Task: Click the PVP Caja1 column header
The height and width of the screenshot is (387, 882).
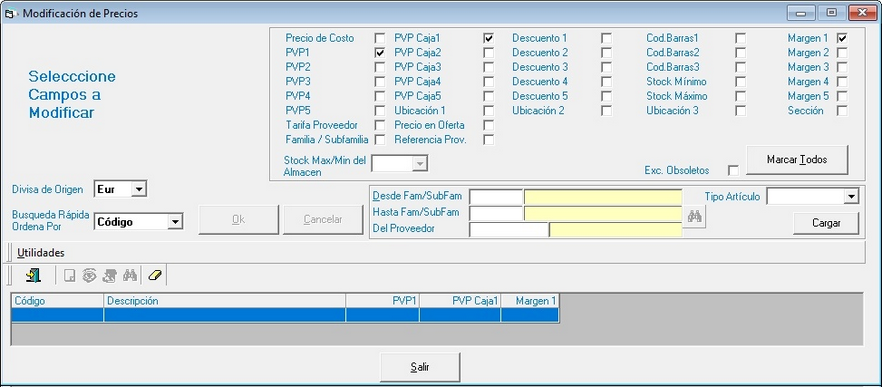Action: pyautogui.click(x=460, y=301)
